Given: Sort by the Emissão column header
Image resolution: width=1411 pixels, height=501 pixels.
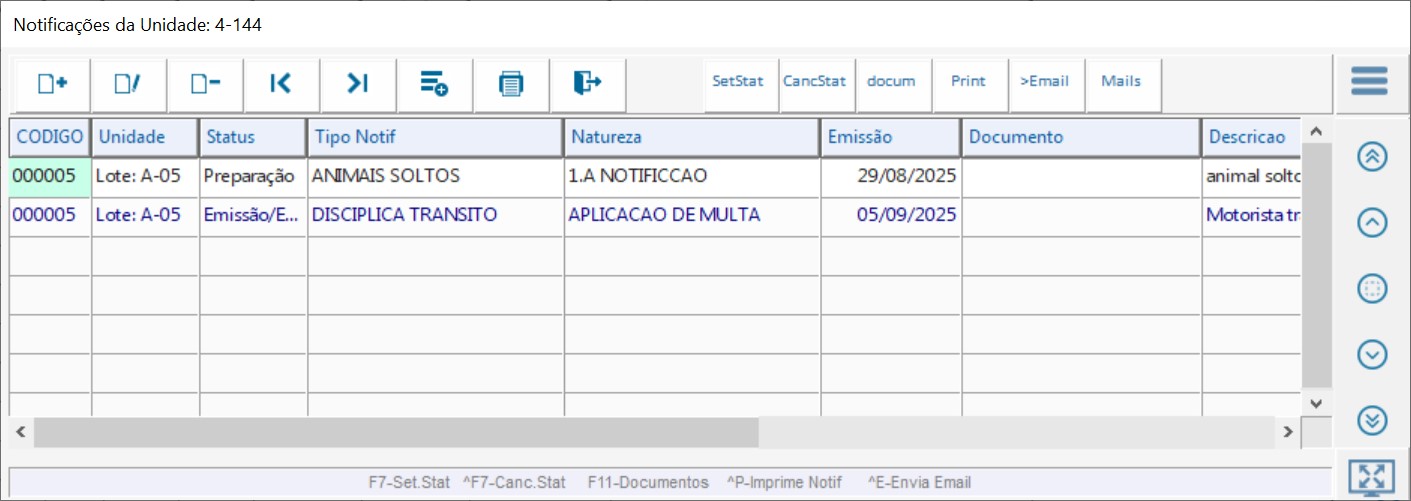Looking at the screenshot, I should point(889,137).
